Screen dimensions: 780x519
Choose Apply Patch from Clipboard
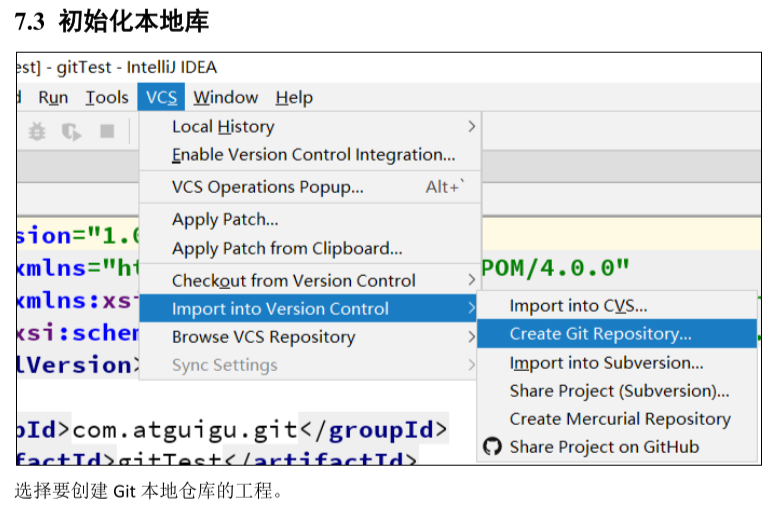pyautogui.click(x=310, y=248)
